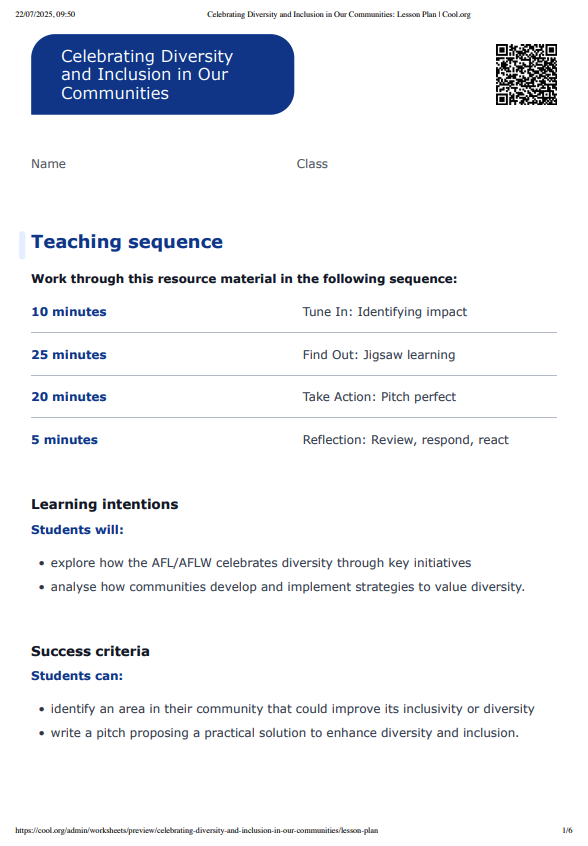Click Find Out: Jigsaw learning
The height and width of the screenshot is (846, 588).
click(x=379, y=355)
